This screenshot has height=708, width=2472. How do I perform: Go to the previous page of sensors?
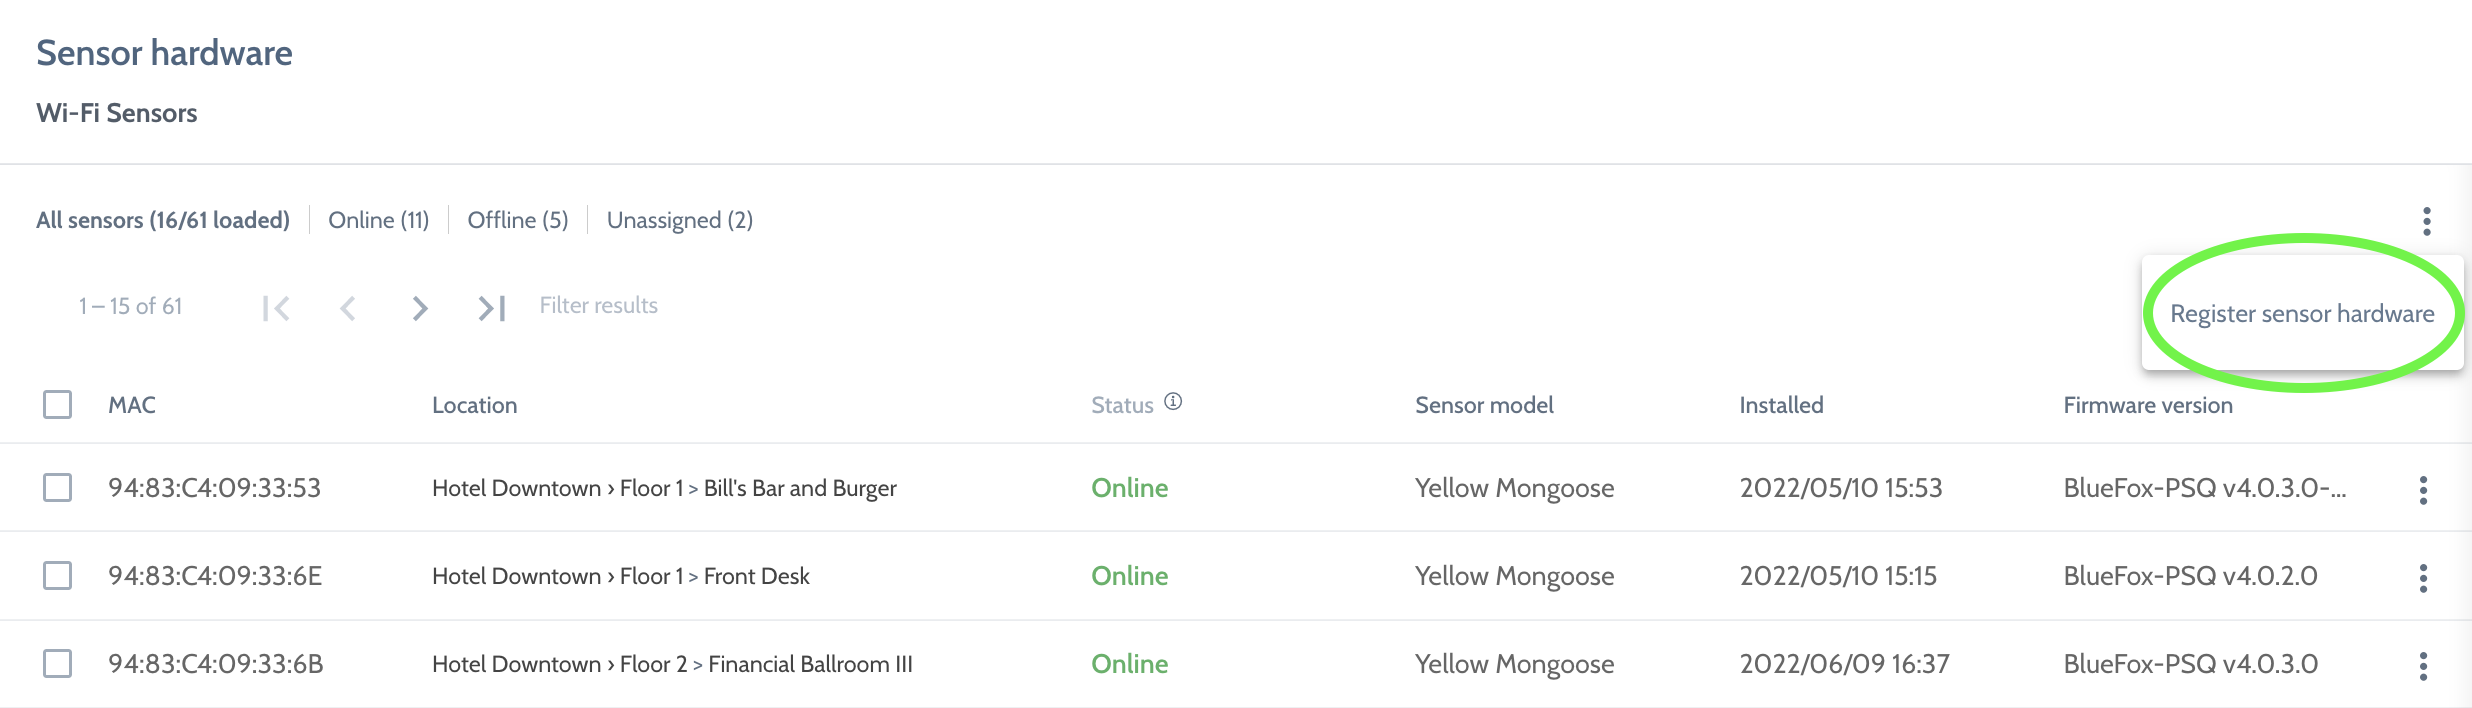pos(348,308)
